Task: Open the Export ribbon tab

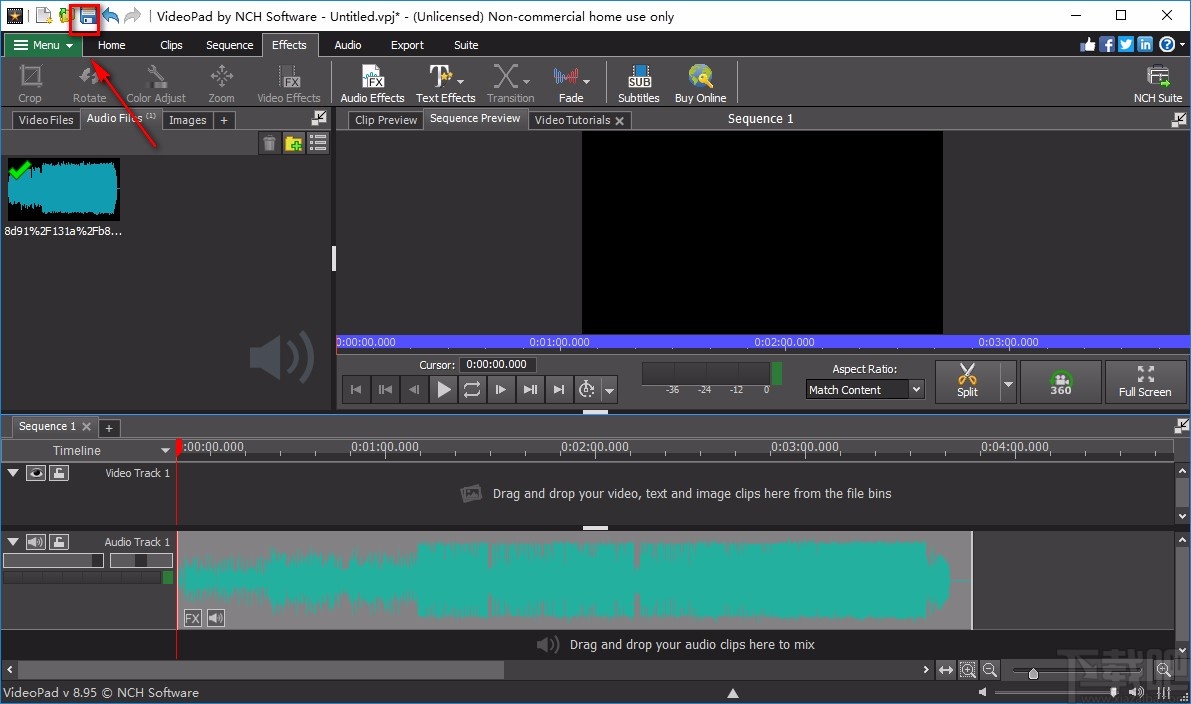Action: tap(407, 44)
